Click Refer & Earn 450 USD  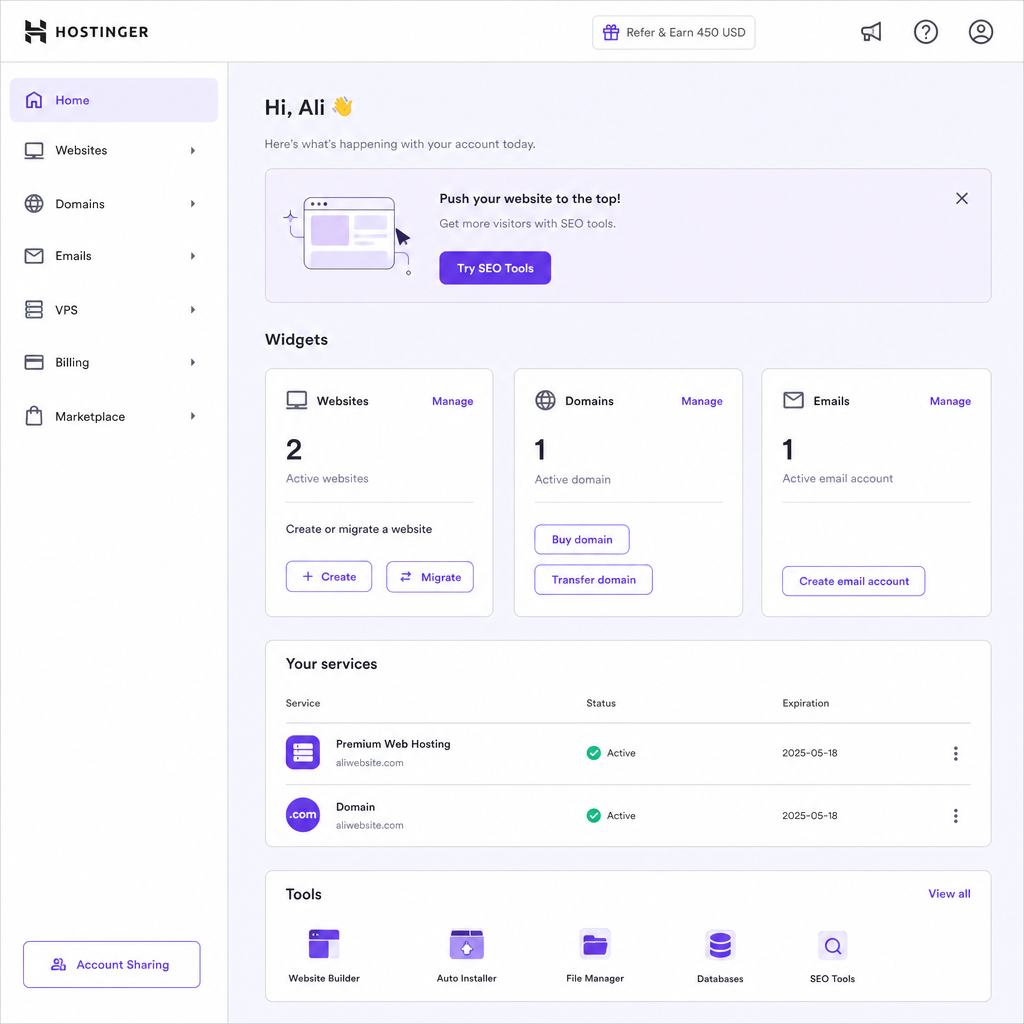[673, 32]
